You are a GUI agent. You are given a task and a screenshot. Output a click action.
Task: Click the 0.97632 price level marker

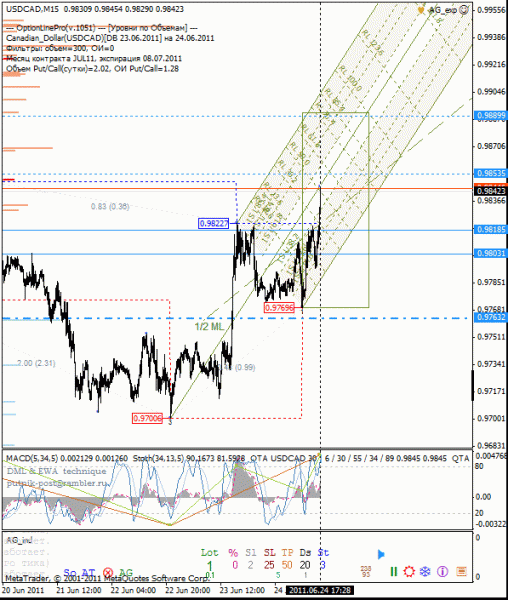491,317
